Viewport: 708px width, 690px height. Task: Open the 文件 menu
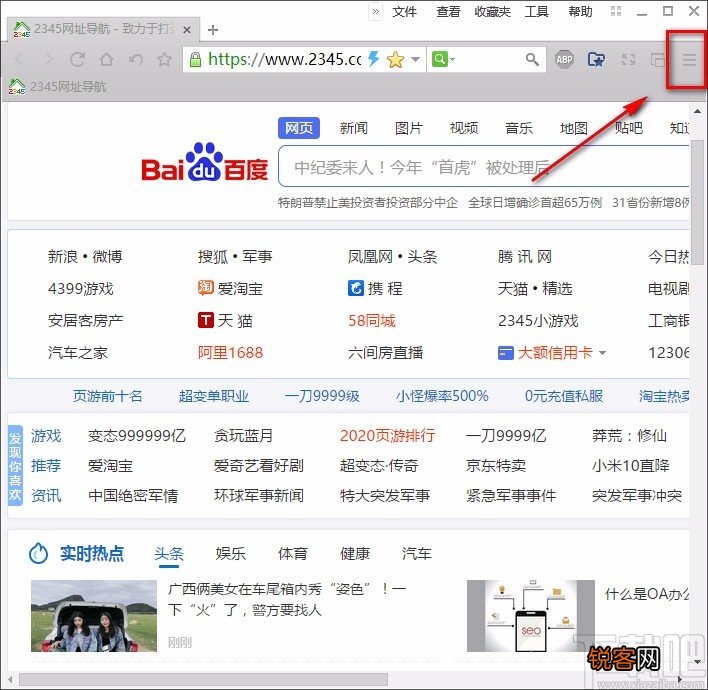tap(404, 11)
